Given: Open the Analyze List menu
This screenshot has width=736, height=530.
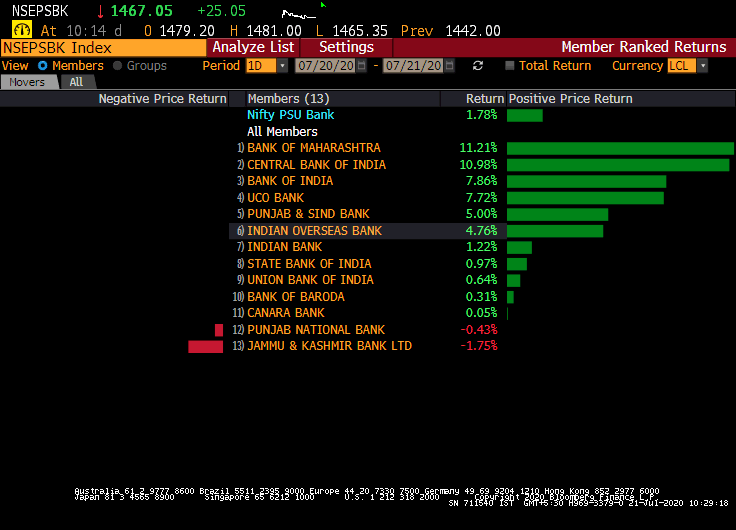Looking at the screenshot, I should (x=253, y=47).
